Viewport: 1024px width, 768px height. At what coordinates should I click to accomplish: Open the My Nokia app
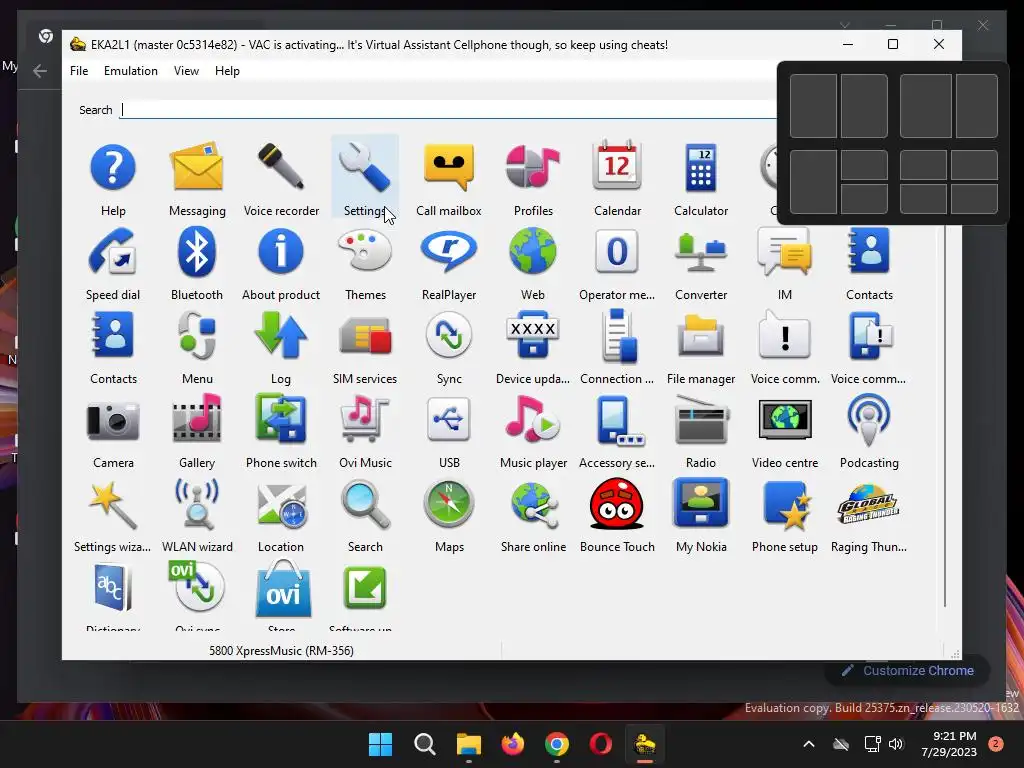(x=701, y=503)
